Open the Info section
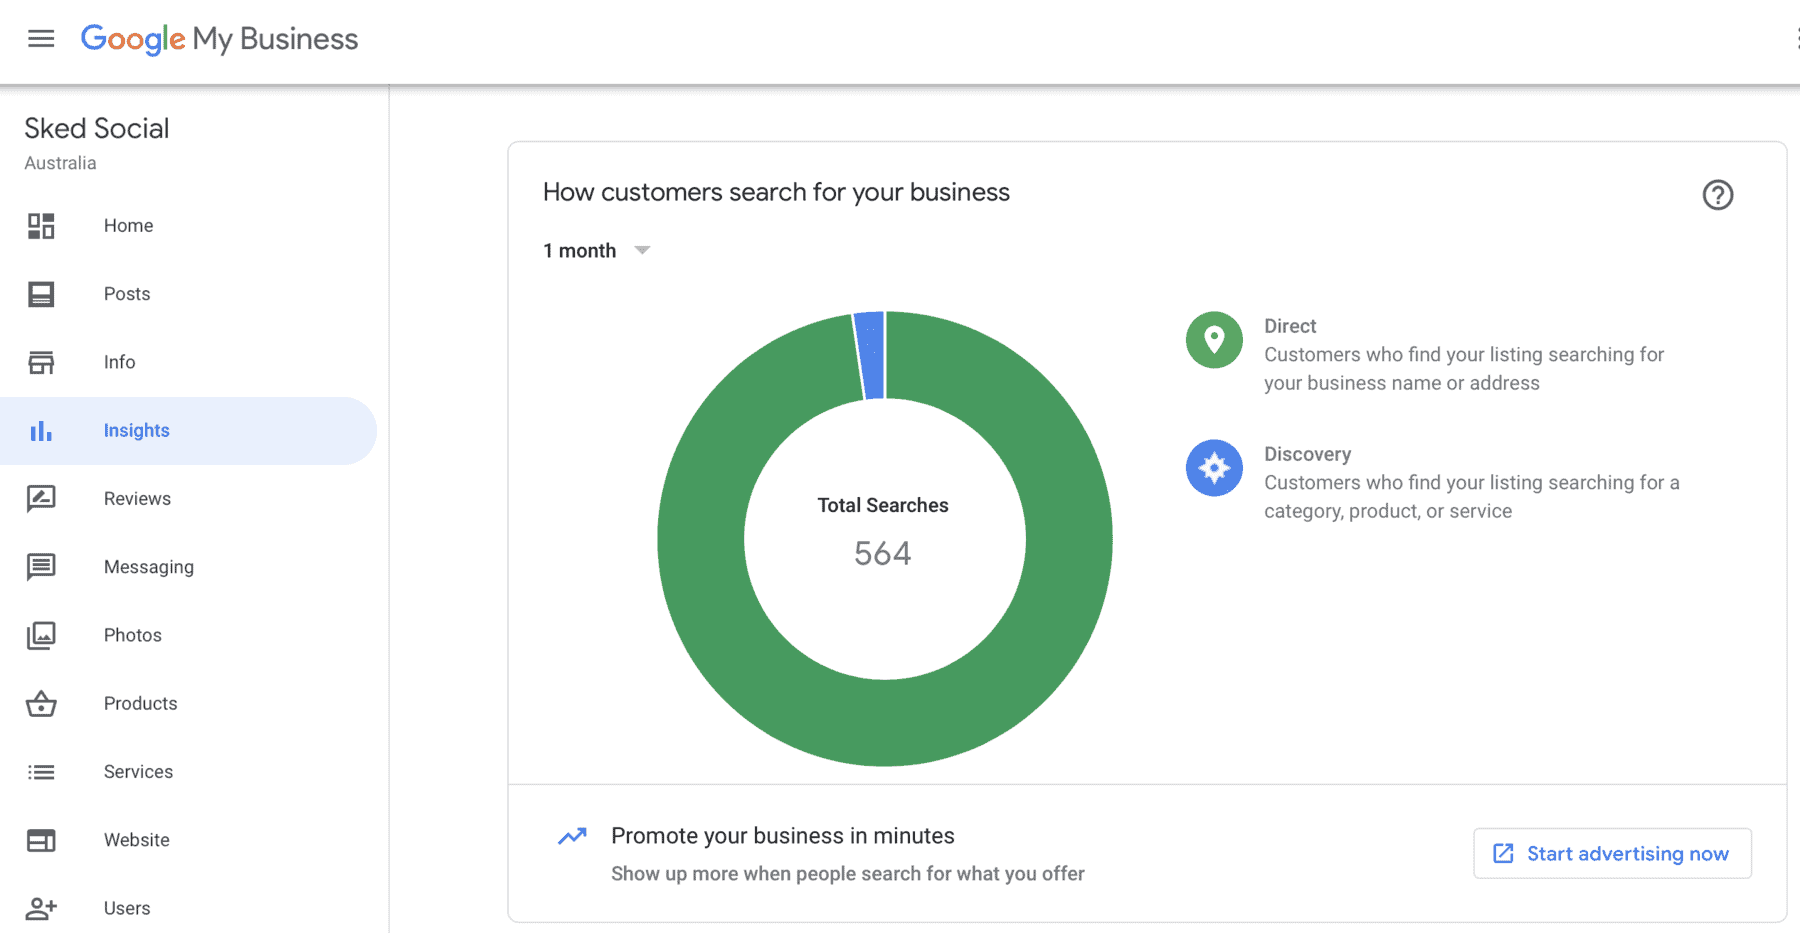1800x933 pixels. click(119, 362)
